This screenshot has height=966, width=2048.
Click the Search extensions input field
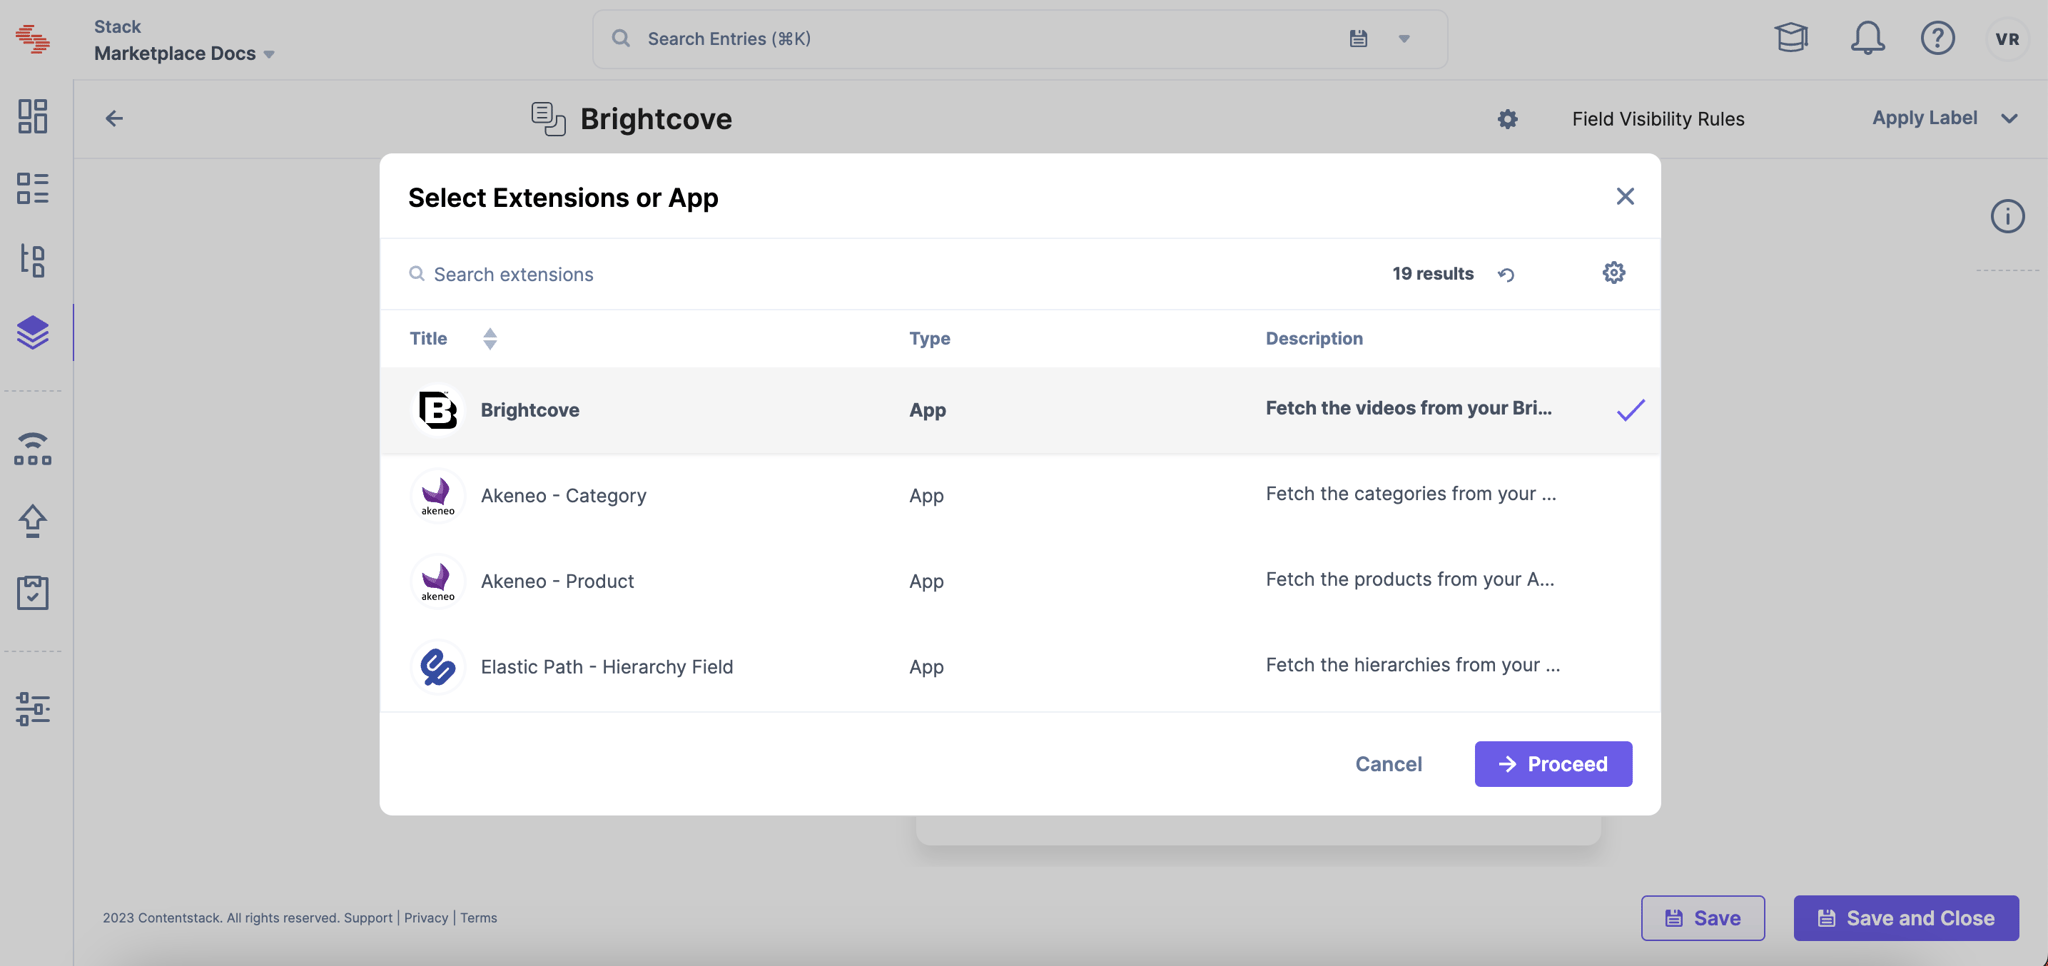880,274
